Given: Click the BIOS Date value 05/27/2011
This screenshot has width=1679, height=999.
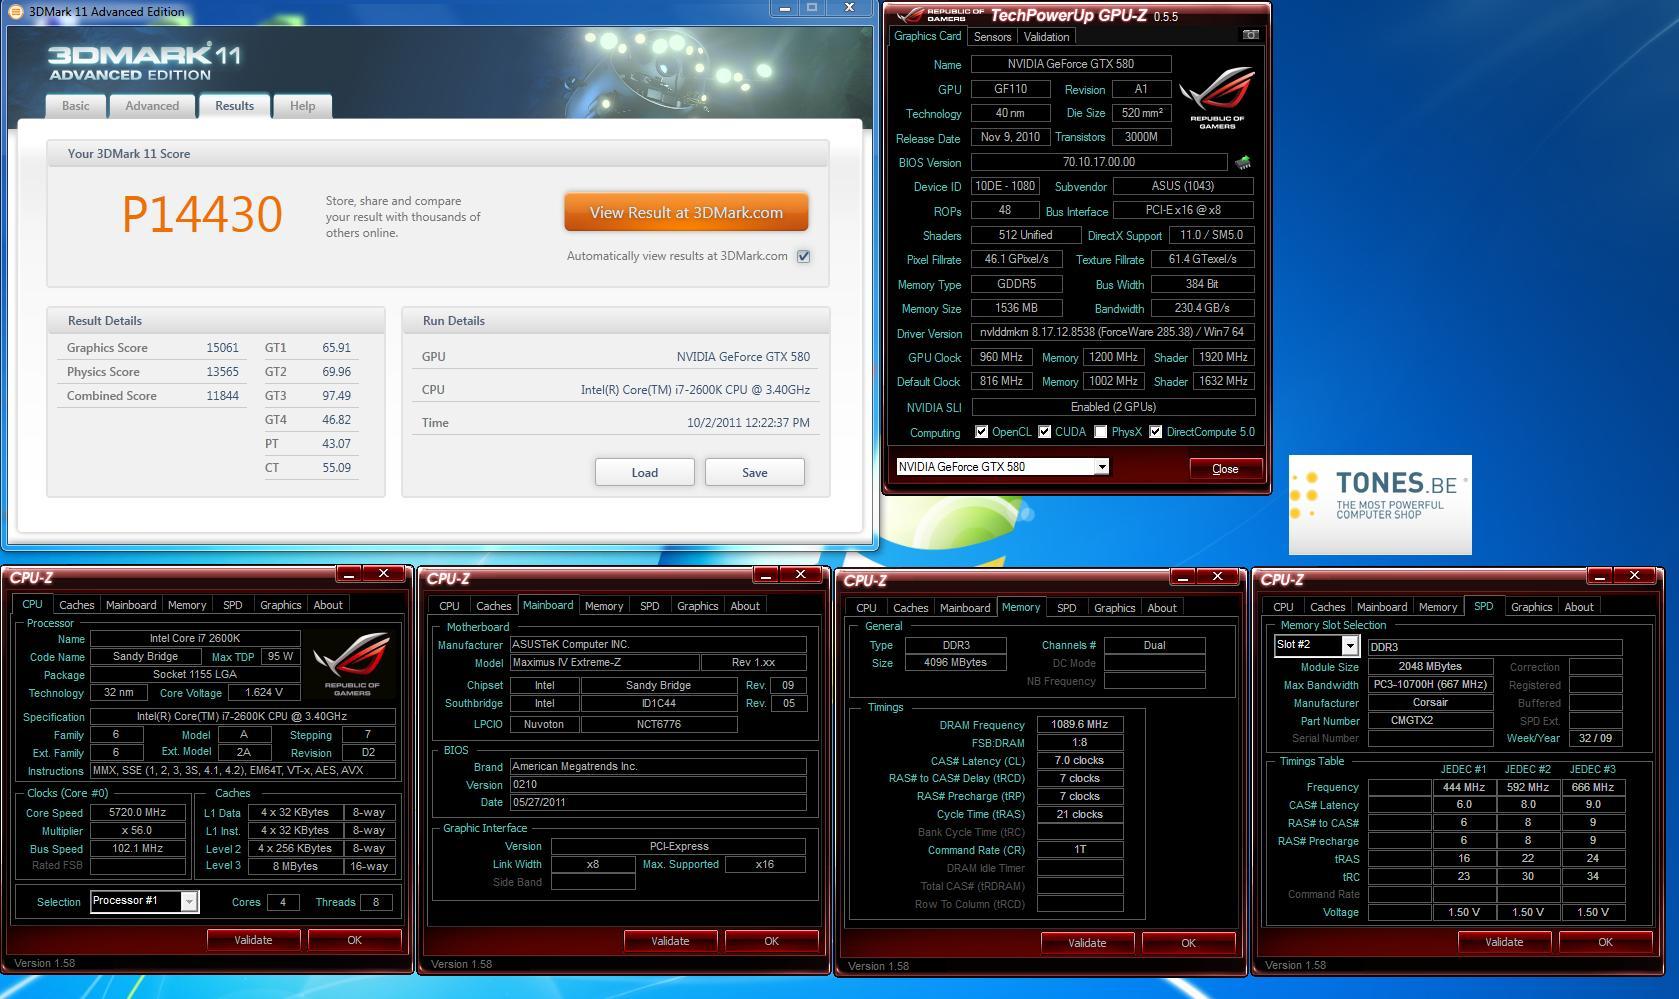Looking at the screenshot, I should (658, 802).
